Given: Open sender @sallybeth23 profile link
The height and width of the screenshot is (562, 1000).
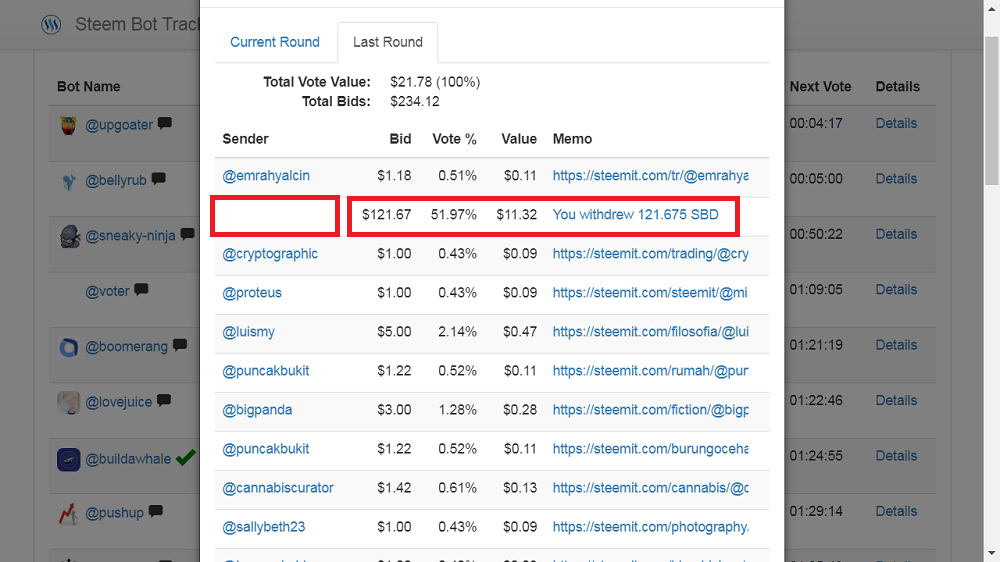Looking at the screenshot, I should [263, 527].
